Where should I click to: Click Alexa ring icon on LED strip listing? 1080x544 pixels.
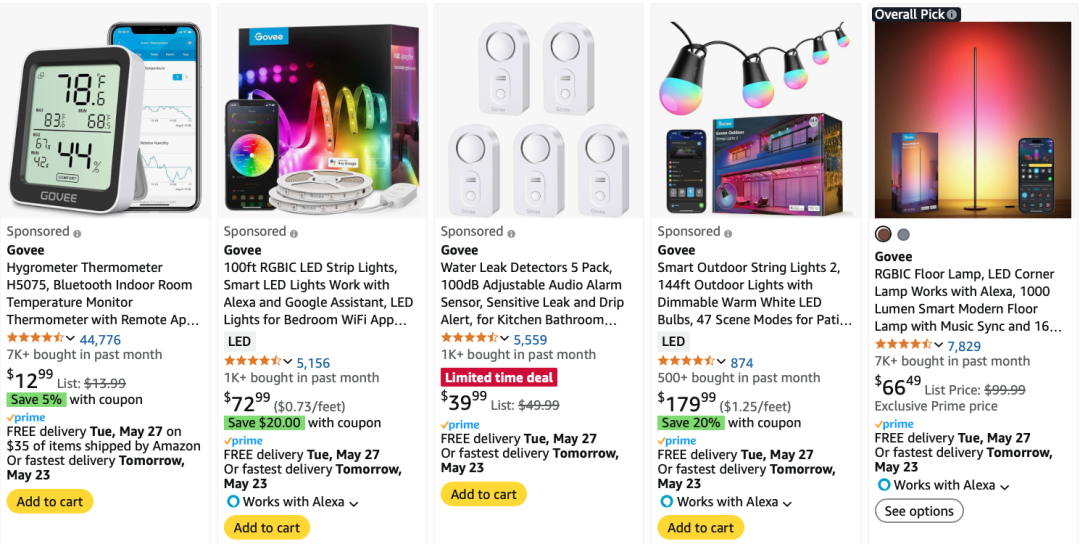point(233,502)
